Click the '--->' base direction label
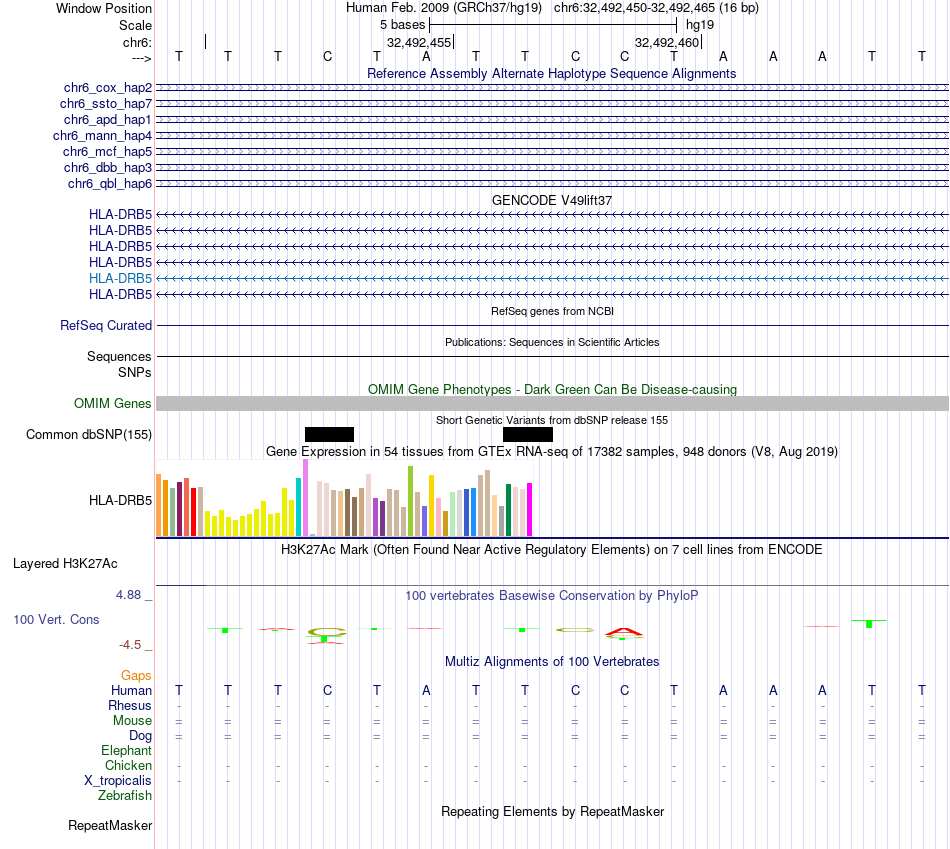950x849 pixels. pyautogui.click(x=141, y=58)
